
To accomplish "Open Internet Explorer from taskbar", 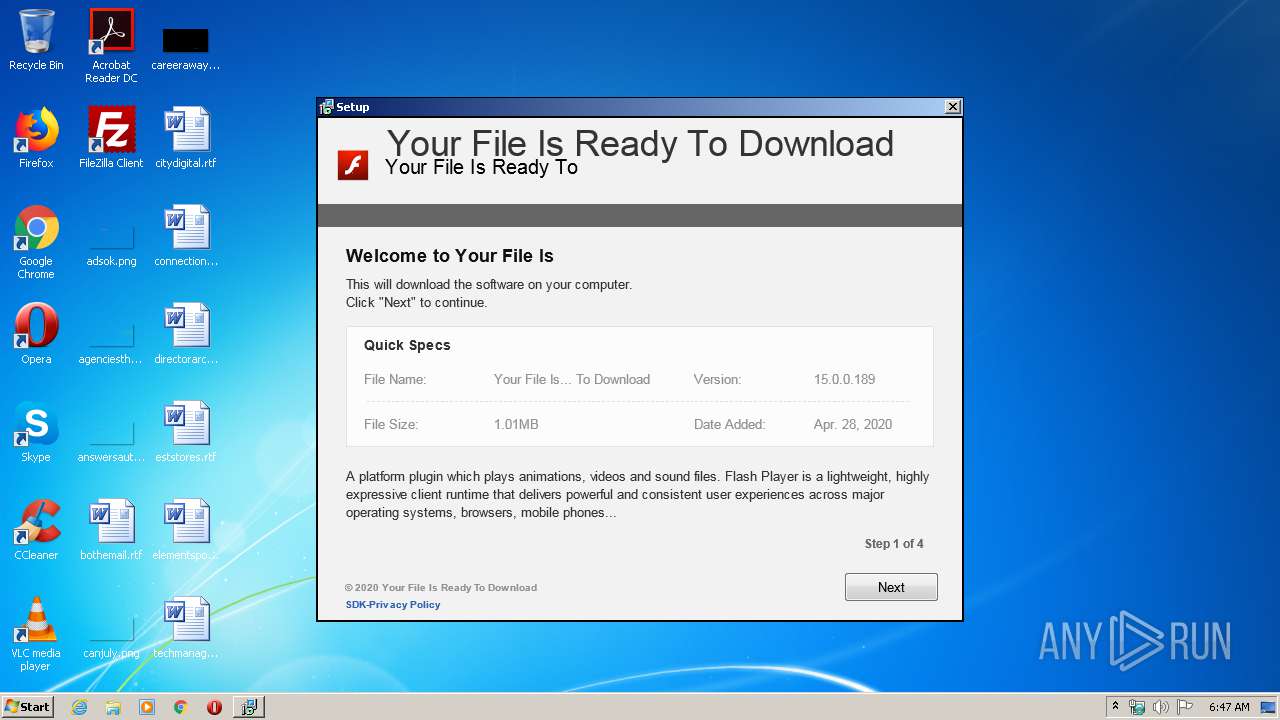I will pyautogui.click(x=79, y=707).
